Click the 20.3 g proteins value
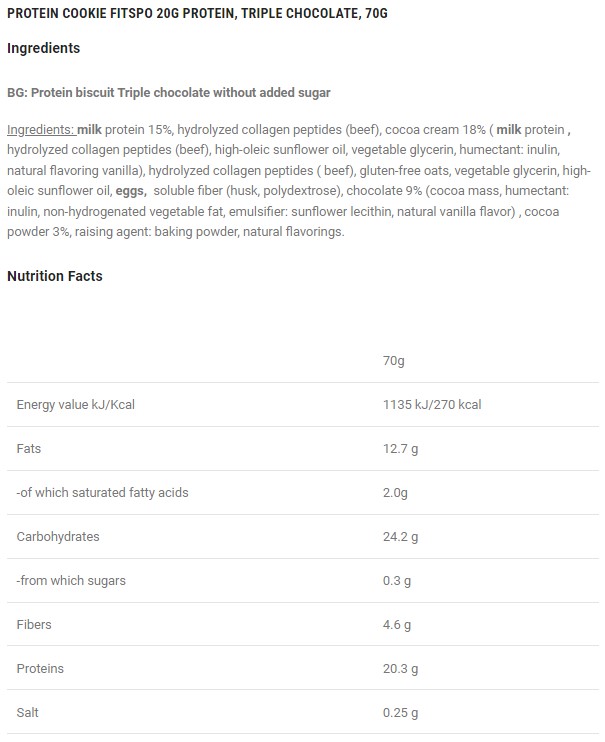 (x=400, y=668)
